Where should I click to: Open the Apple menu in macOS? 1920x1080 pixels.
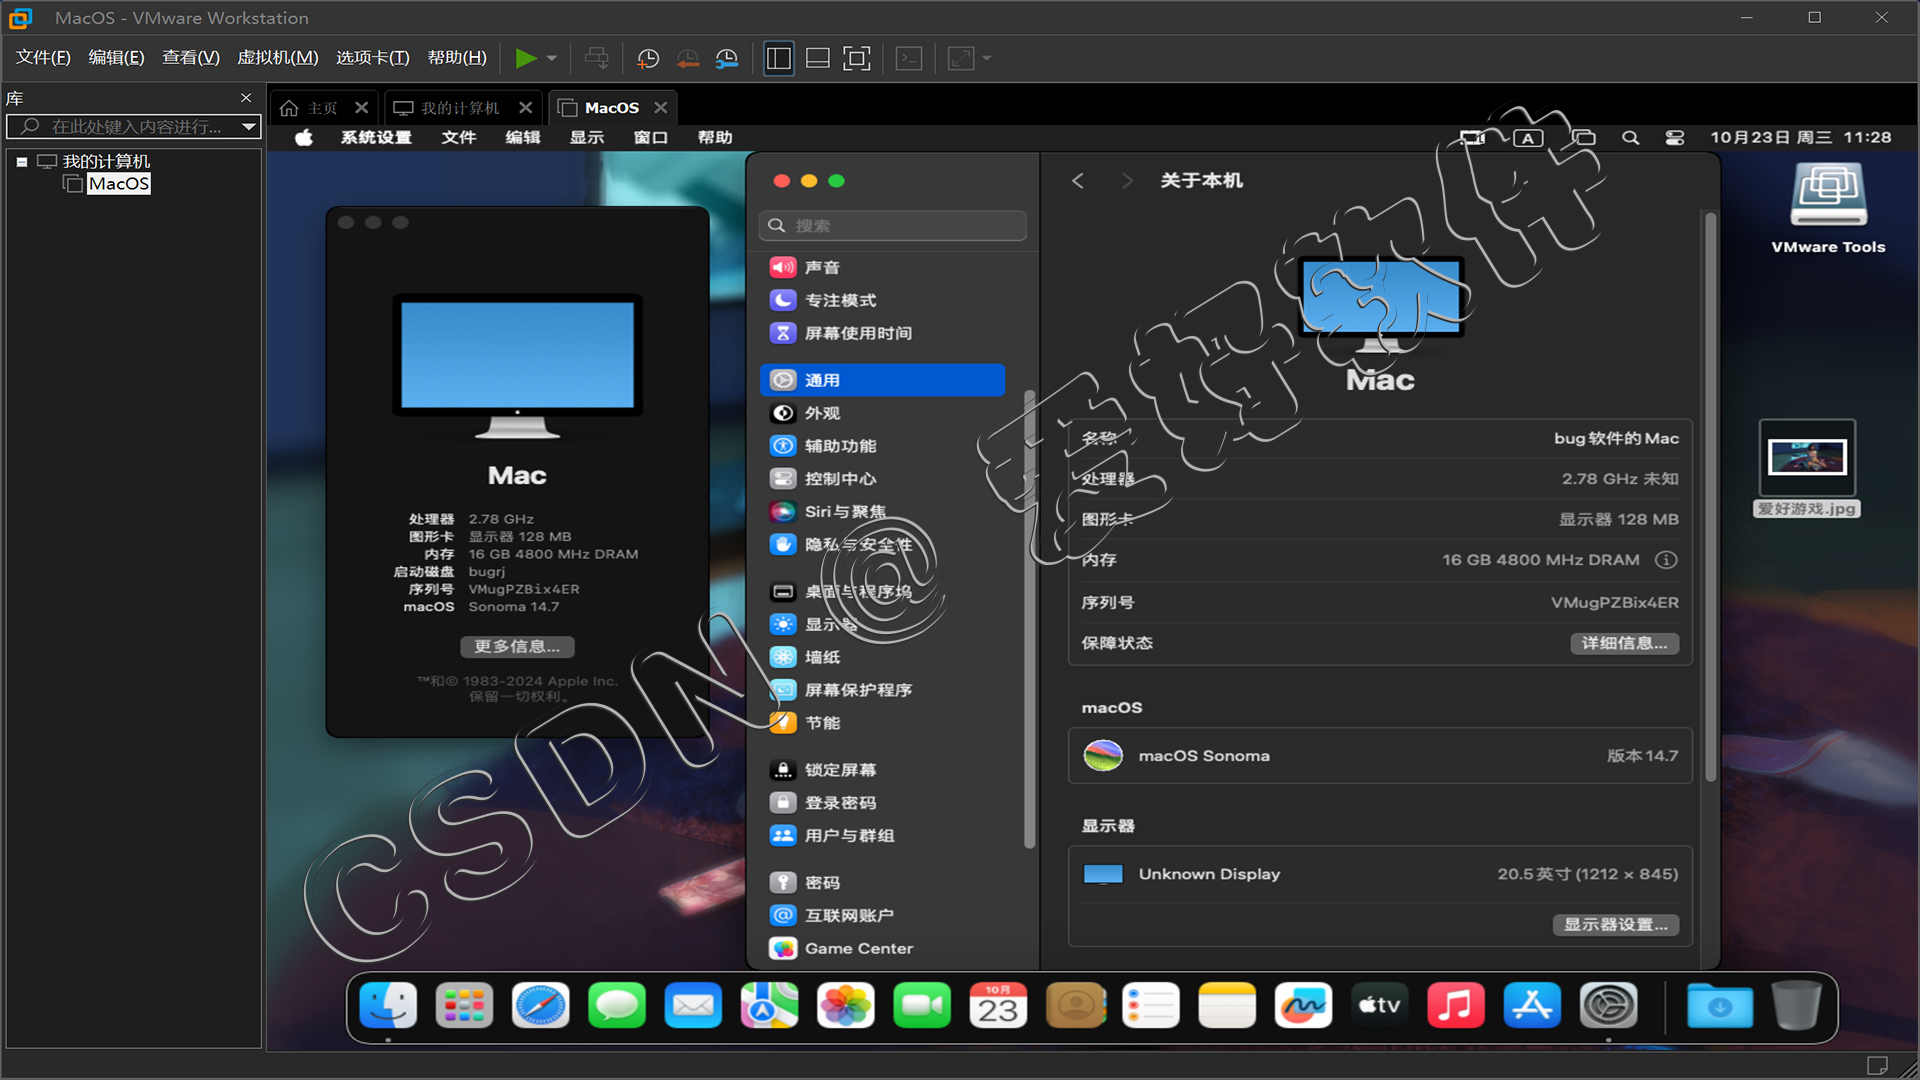[x=304, y=138]
